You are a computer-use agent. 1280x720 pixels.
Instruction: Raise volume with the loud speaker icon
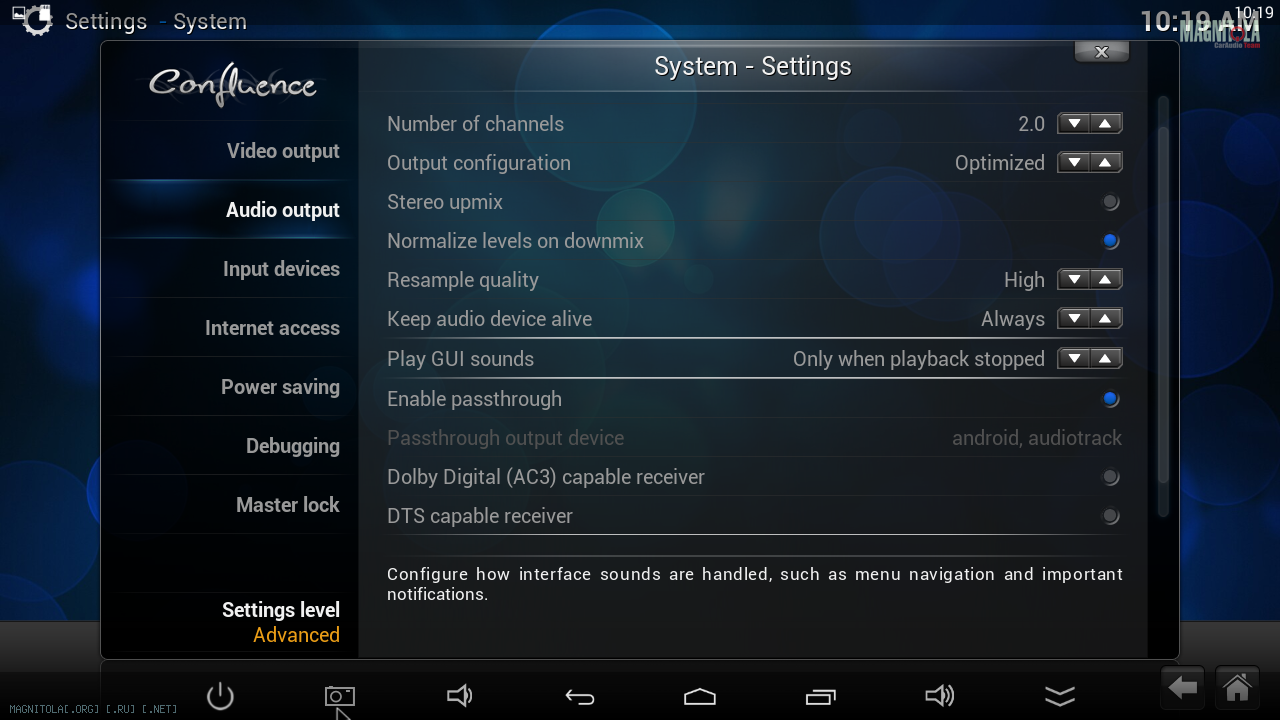pos(940,696)
